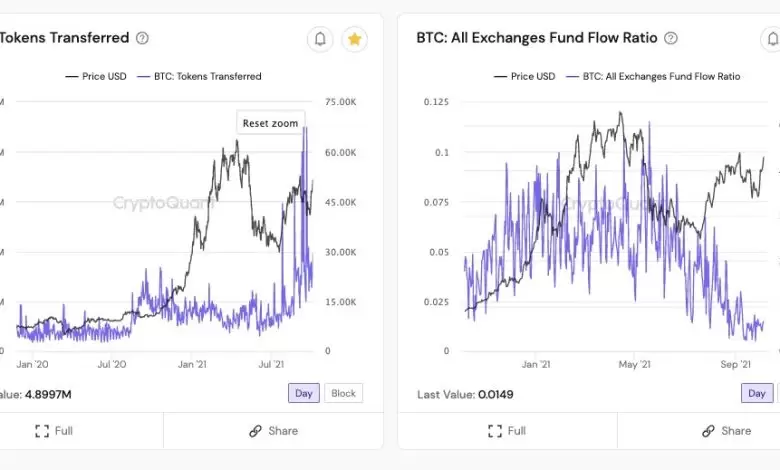This screenshot has height=470, width=780.
Task: Click the CryptoQuant watermark on Tokens Transferred chart
Action: pos(162,203)
